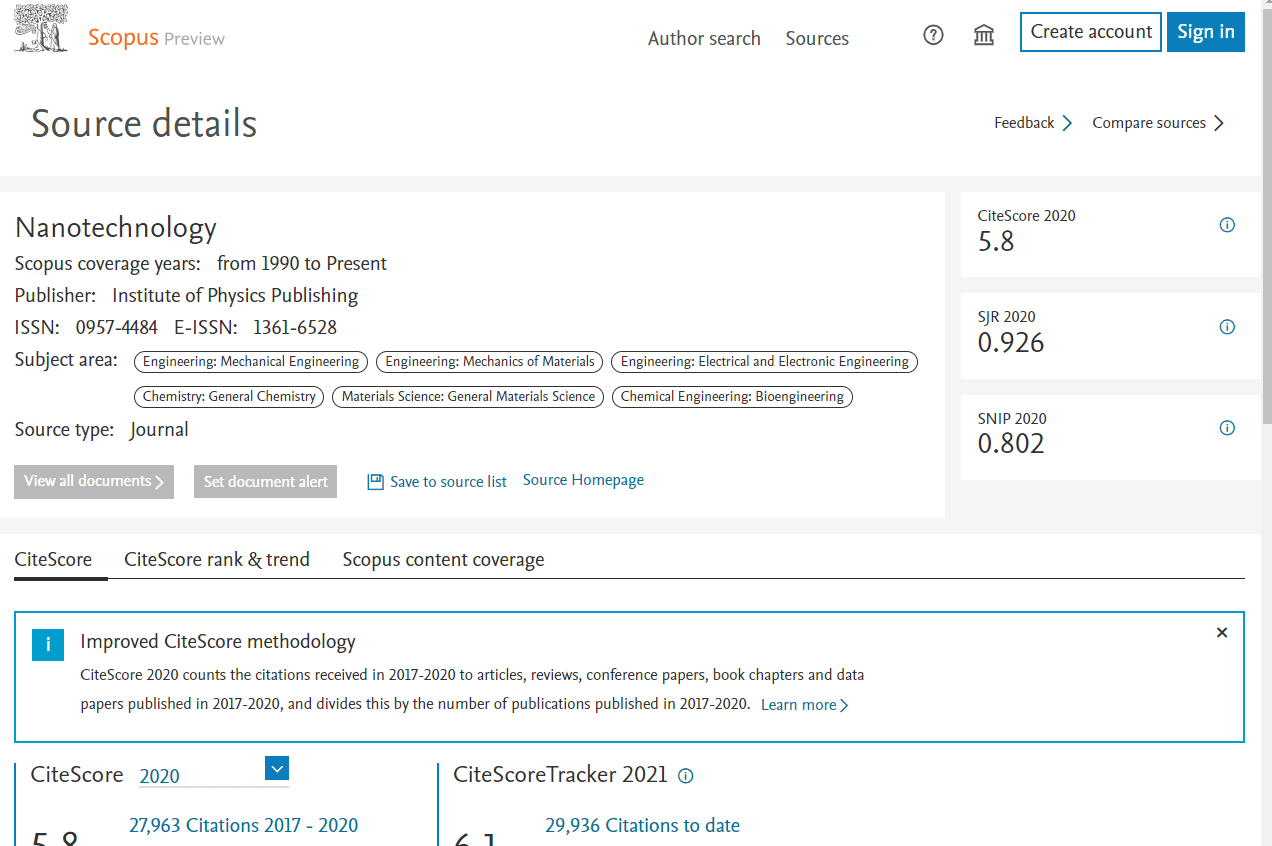Click Institute of Physics Publishing text

tap(235, 296)
